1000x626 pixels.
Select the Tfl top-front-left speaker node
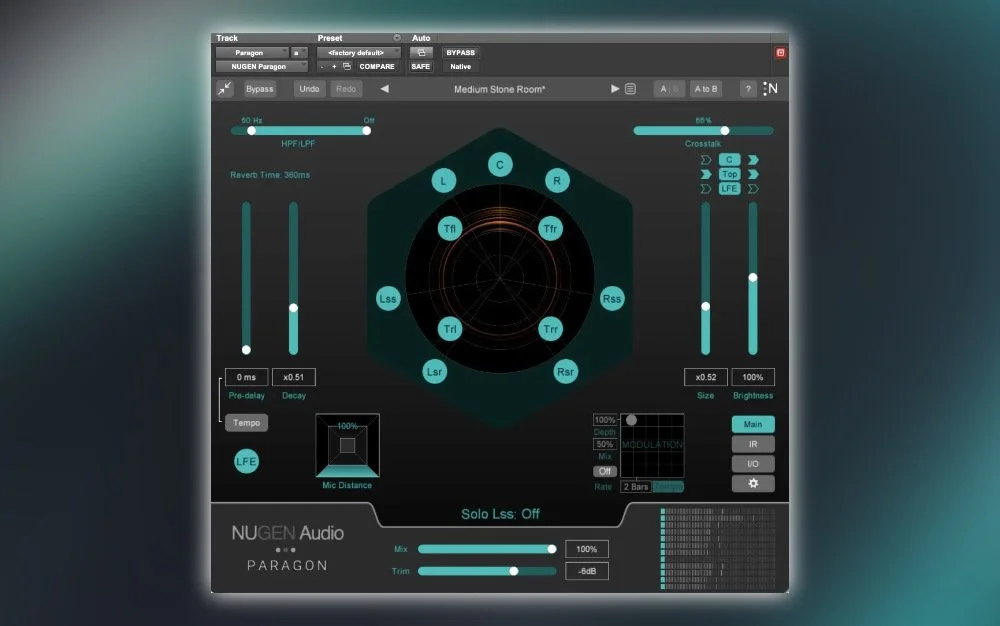pos(450,228)
